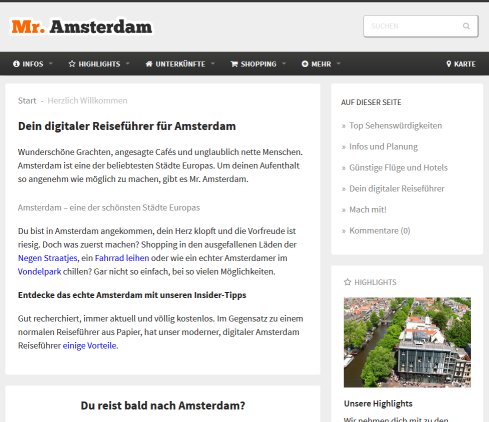Jump to Günstige Flüge und Hotels
The height and width of the screenshot is (422, 489).
(x=398, y=168)
